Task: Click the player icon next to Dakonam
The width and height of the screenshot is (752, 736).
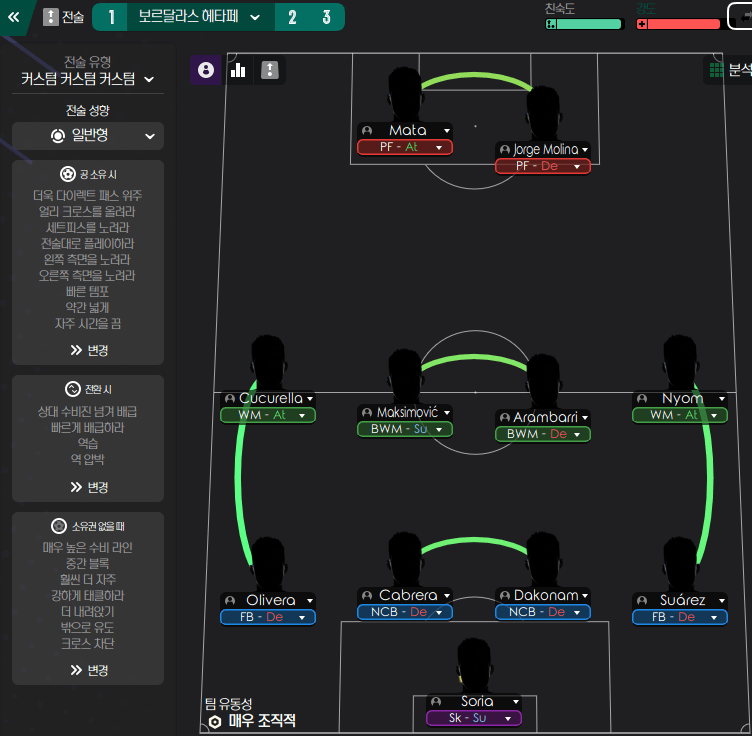Action: (505, 596)
